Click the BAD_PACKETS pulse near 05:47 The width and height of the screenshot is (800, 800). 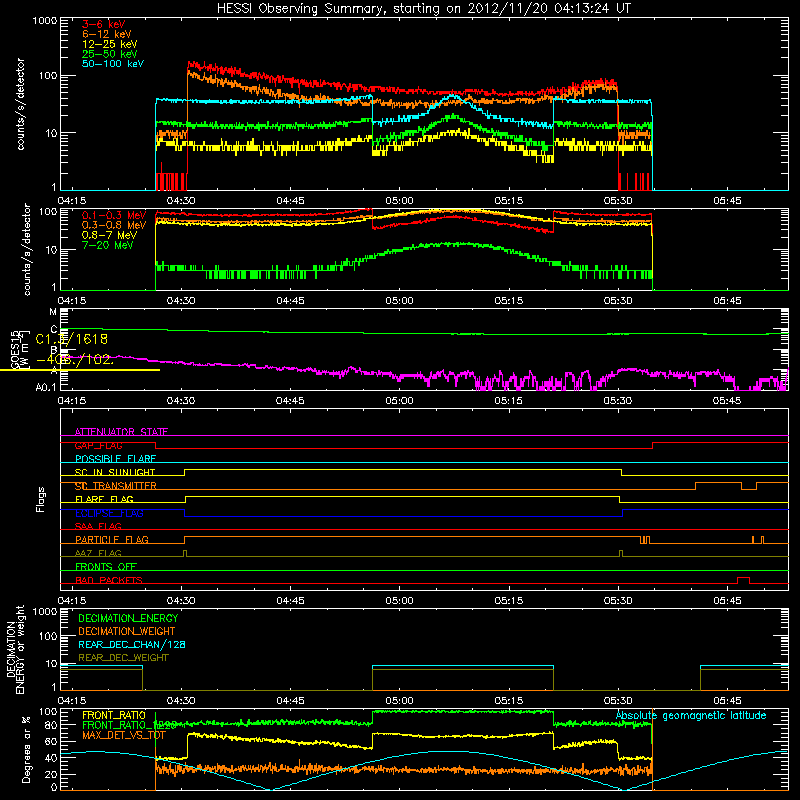pyautogui.click(x=743, y=580)
